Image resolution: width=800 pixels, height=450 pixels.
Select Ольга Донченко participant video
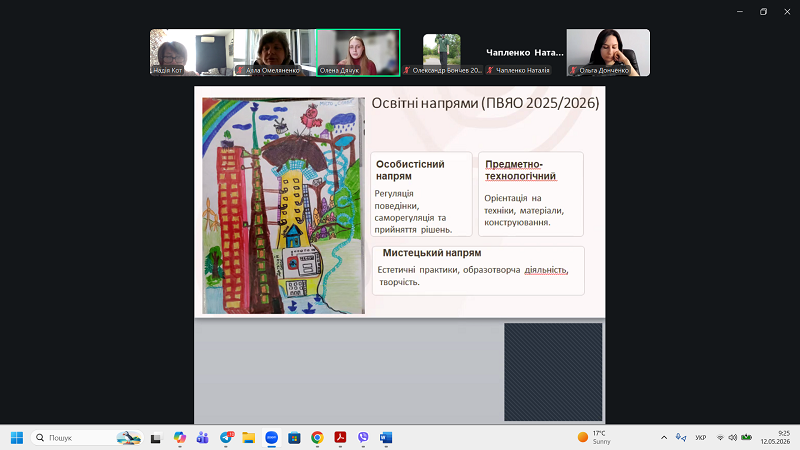point(608,53)
